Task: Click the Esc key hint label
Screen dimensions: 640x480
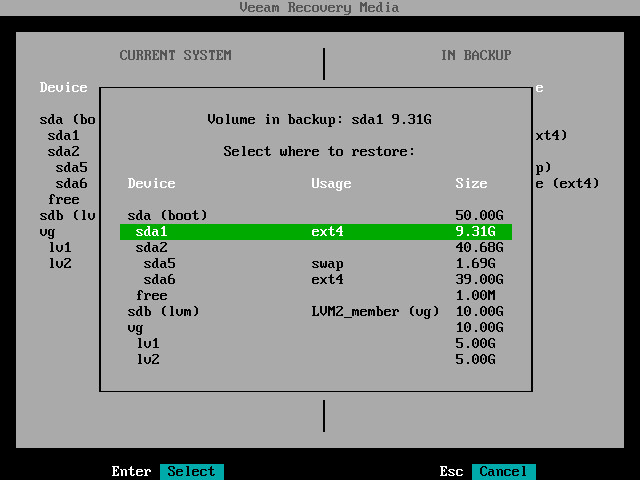Action: click(x=451, y=471)
